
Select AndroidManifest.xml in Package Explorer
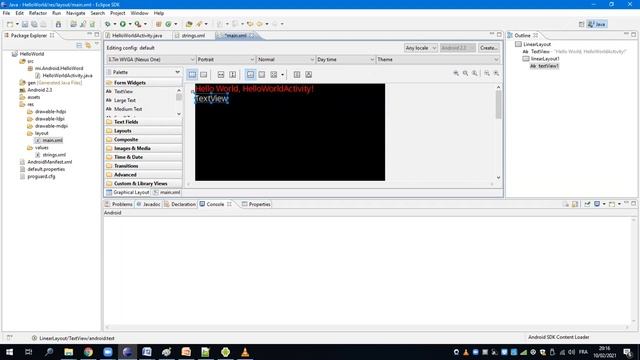point(49,162)
